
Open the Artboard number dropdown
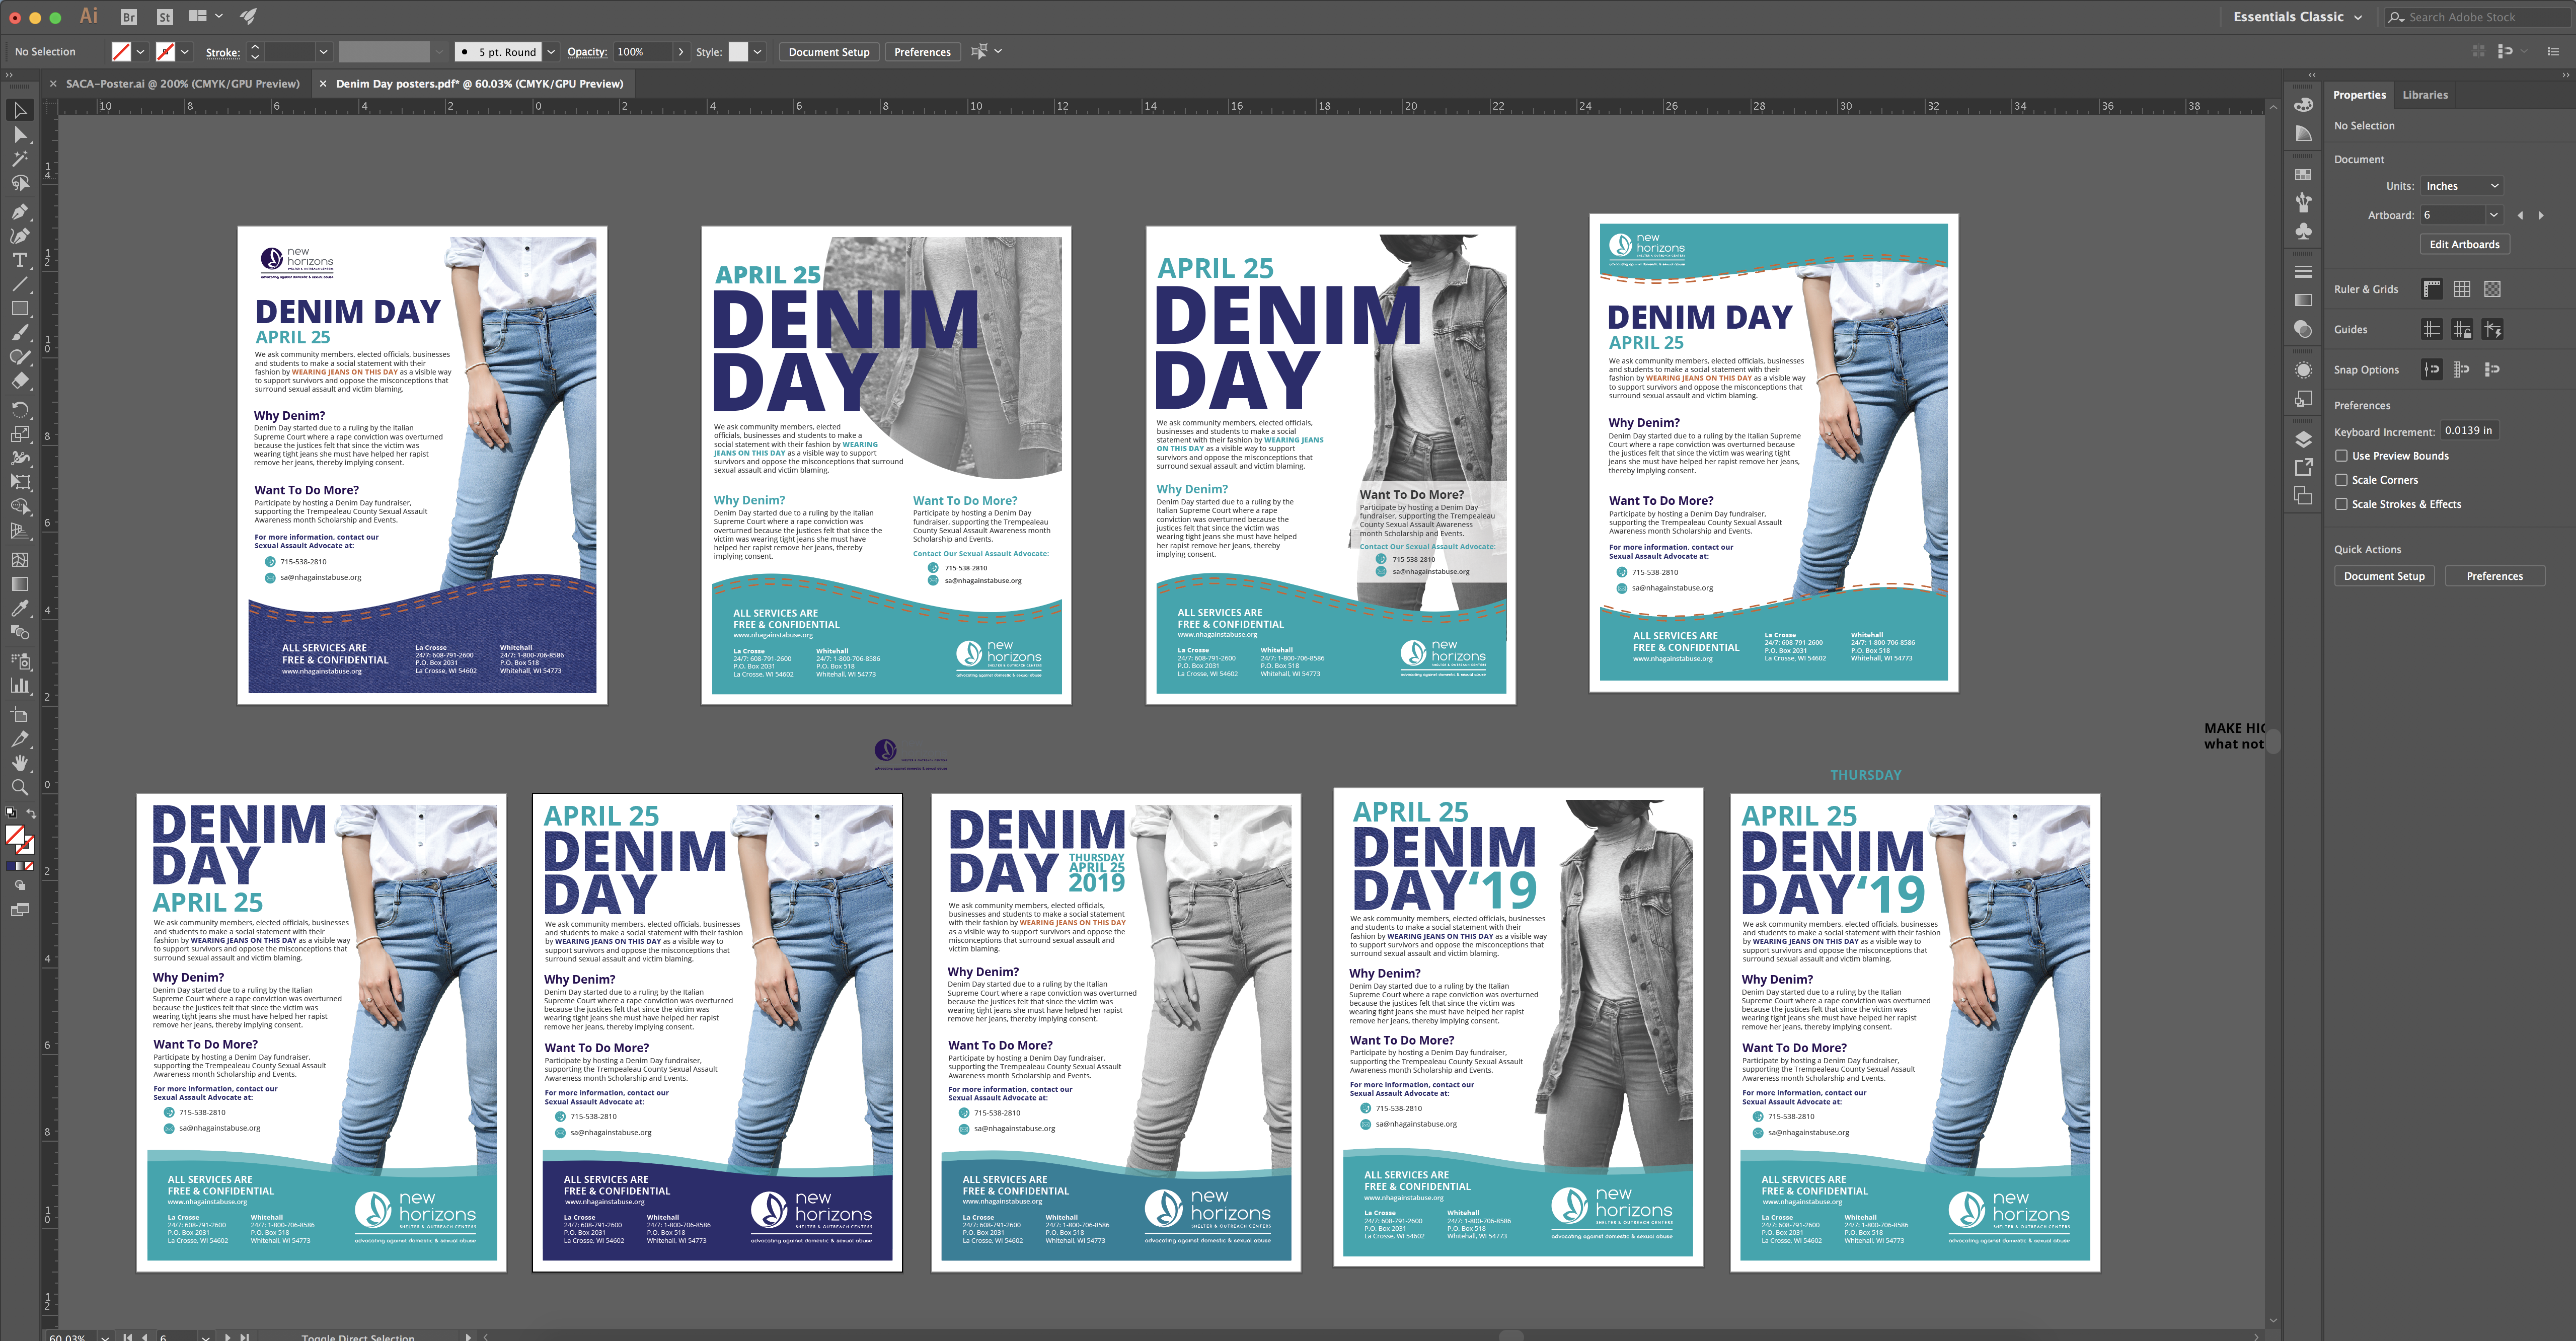(x=2493, y=215)
